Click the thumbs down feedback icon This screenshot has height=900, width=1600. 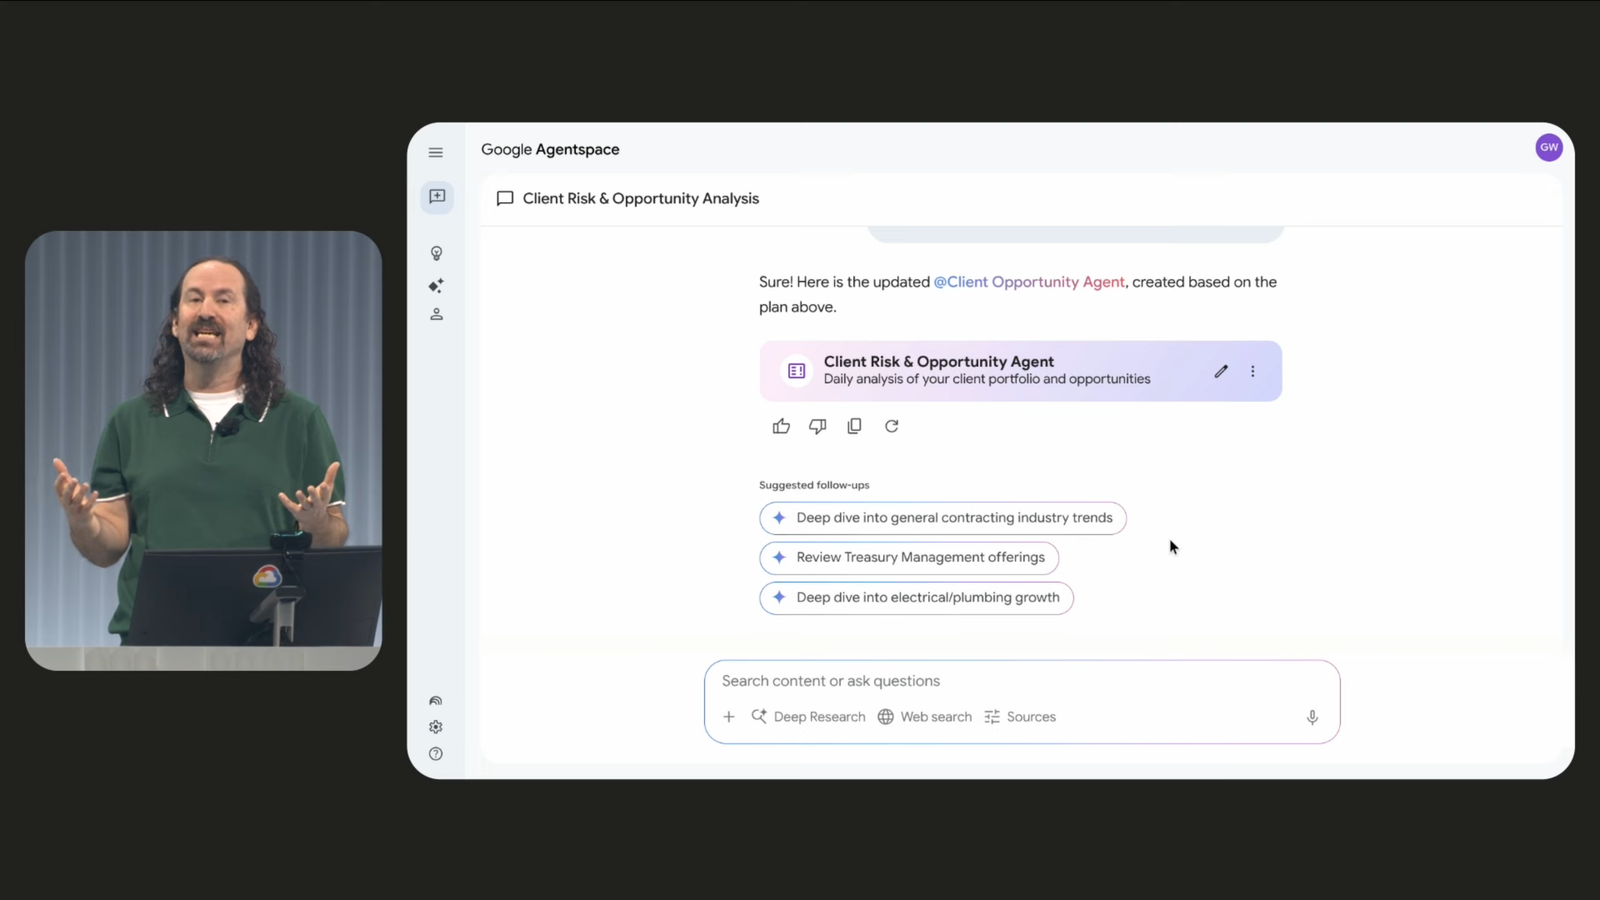click(x=818, y=427)
